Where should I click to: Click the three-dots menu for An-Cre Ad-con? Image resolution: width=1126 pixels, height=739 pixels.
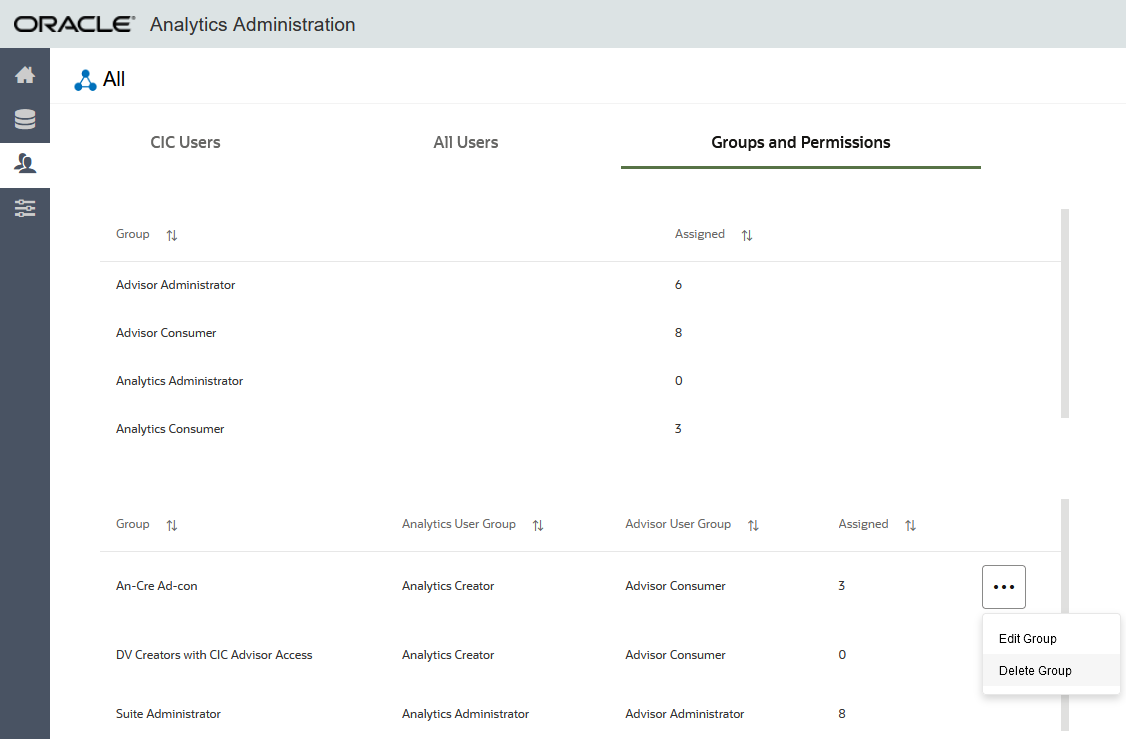tap(1004, 587)
